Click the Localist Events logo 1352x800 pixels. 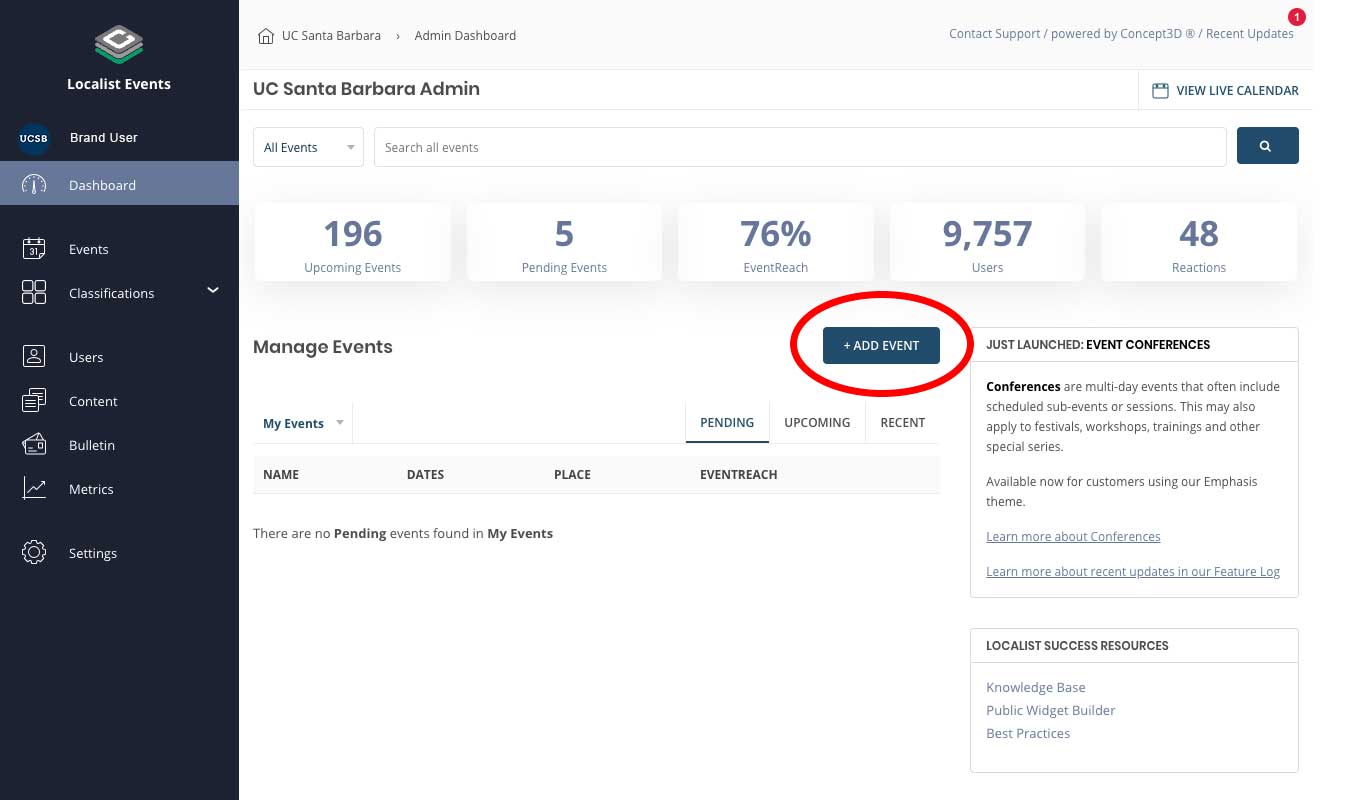(x=119, y=43)
